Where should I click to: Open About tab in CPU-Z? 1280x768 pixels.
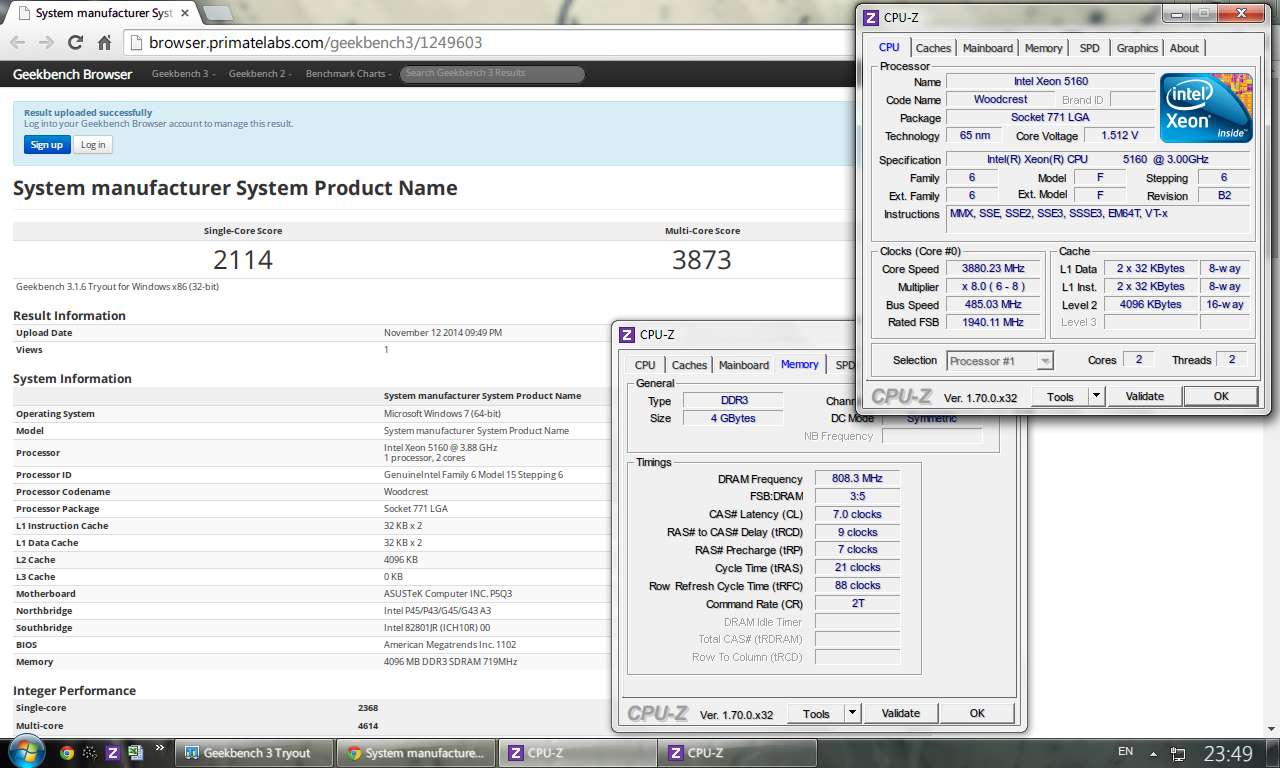click(x=1184, y=48)
